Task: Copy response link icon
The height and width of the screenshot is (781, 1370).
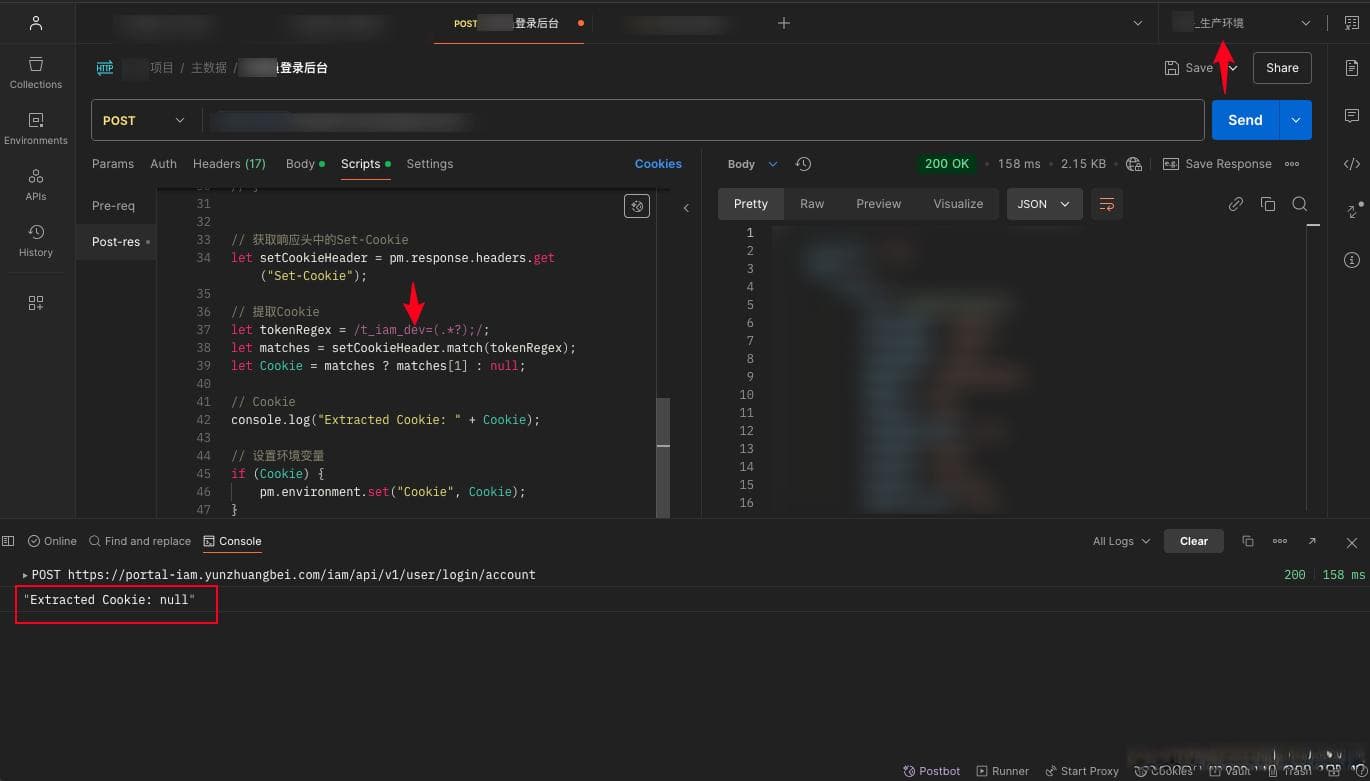Action: [1236, 204]
